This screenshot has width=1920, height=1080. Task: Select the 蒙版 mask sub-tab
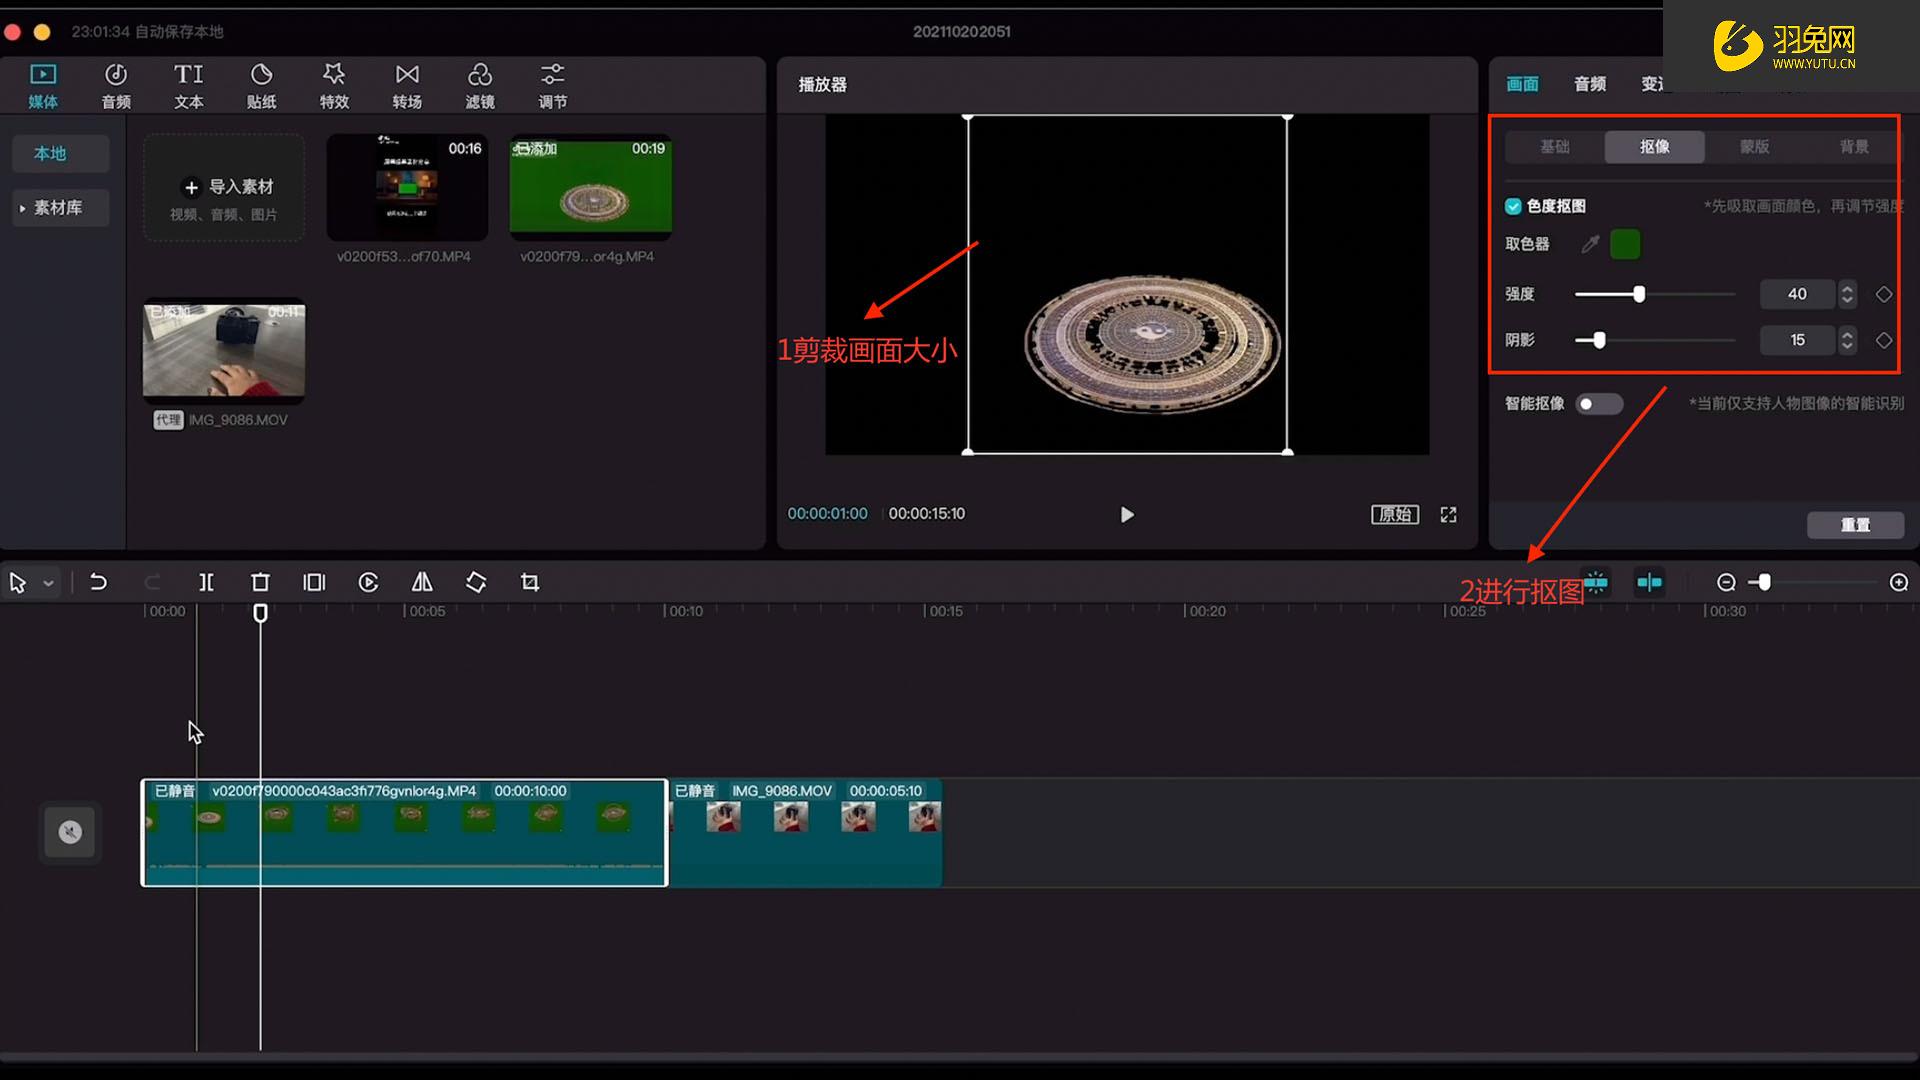[1754, 147]
